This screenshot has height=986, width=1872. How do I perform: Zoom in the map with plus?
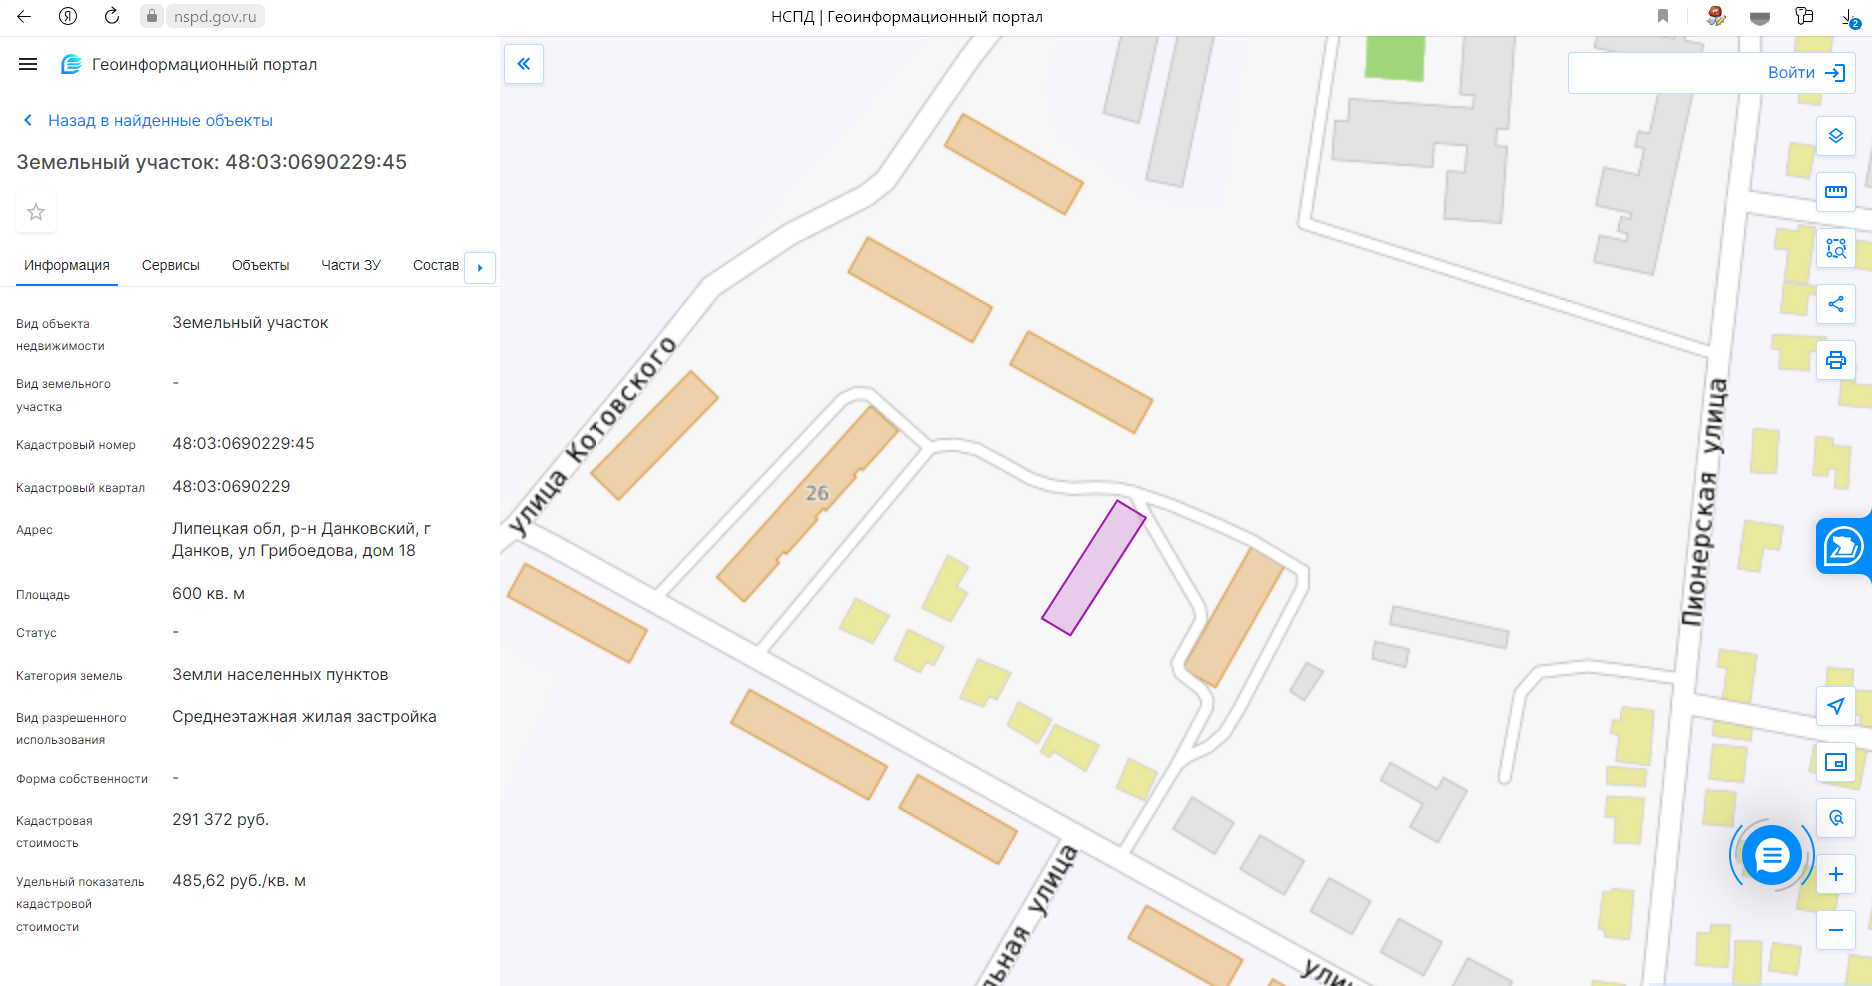(x=1836, y=874)
